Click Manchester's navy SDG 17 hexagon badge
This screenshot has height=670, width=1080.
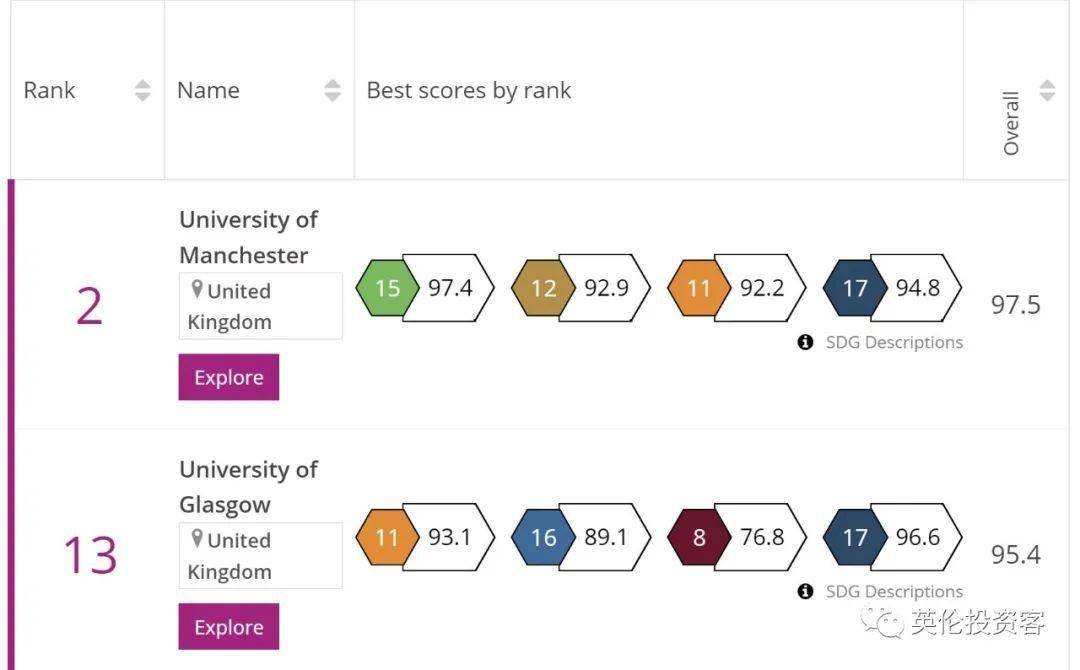point(854,288)
